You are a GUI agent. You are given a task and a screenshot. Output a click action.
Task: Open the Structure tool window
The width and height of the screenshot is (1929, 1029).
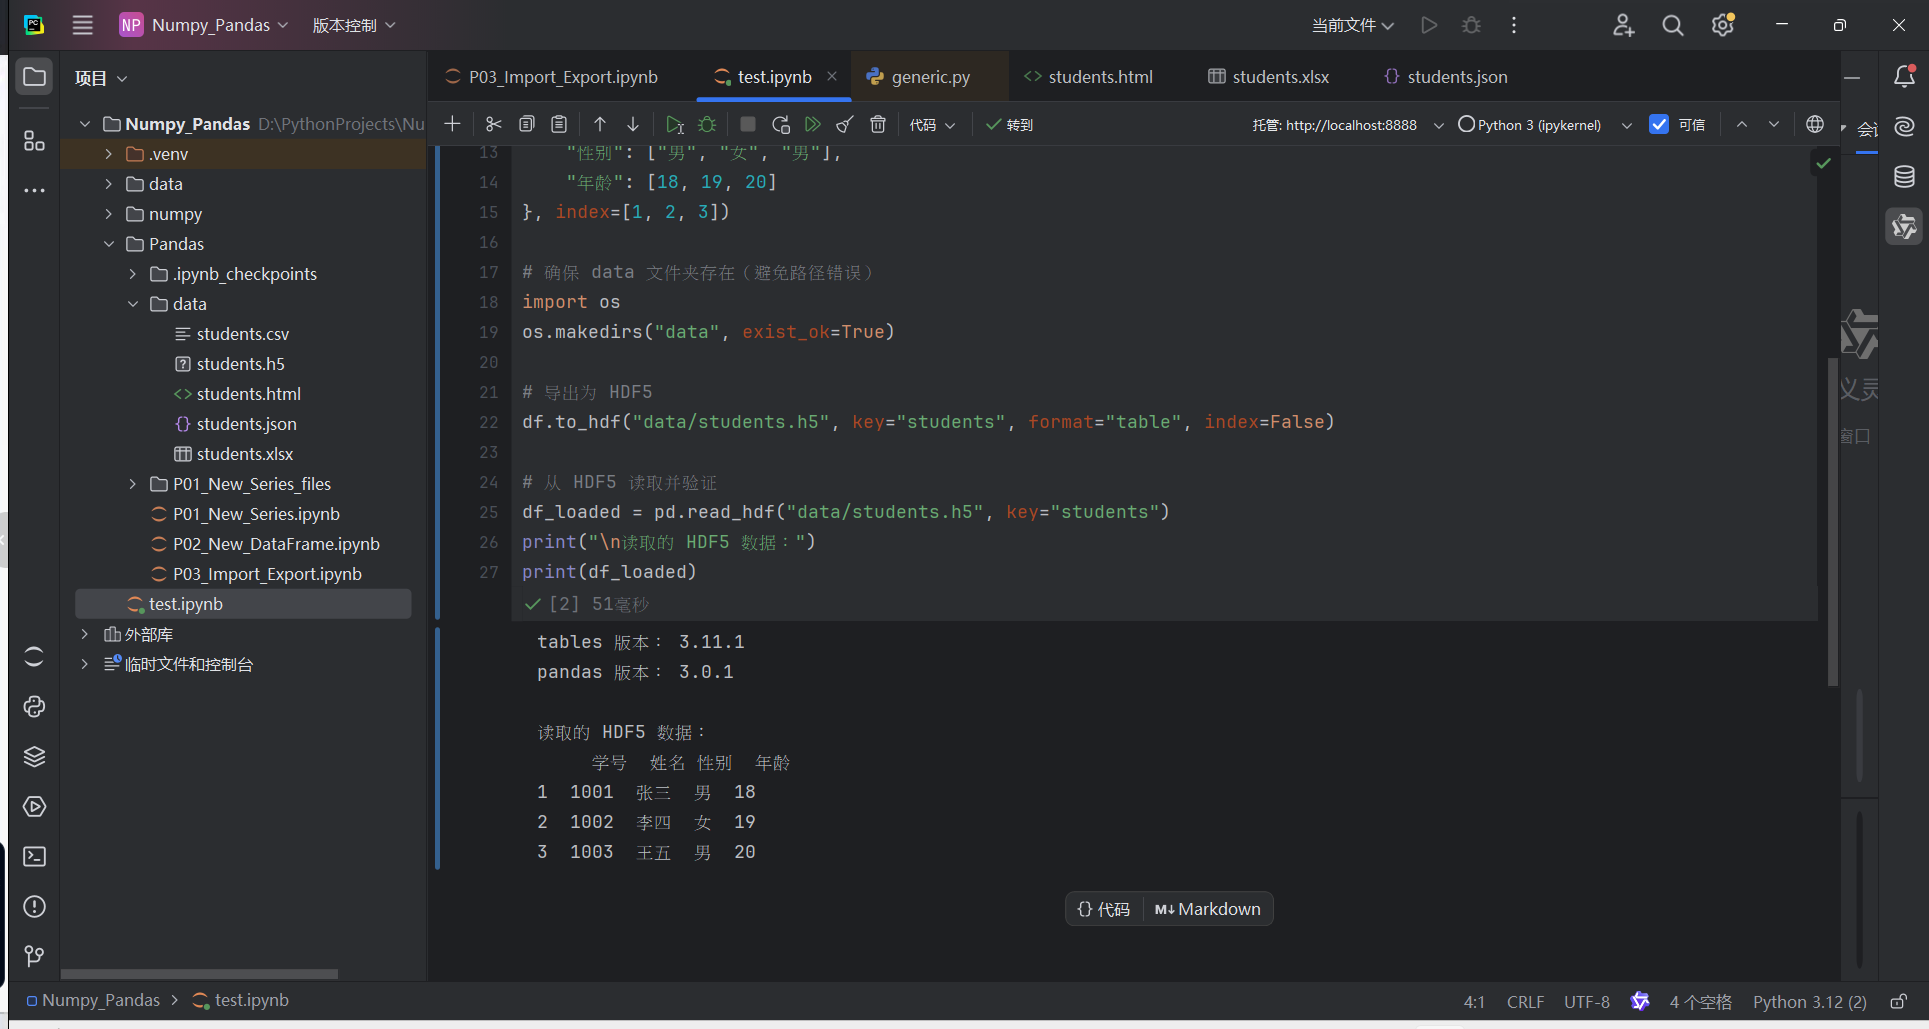click(34, 141)
